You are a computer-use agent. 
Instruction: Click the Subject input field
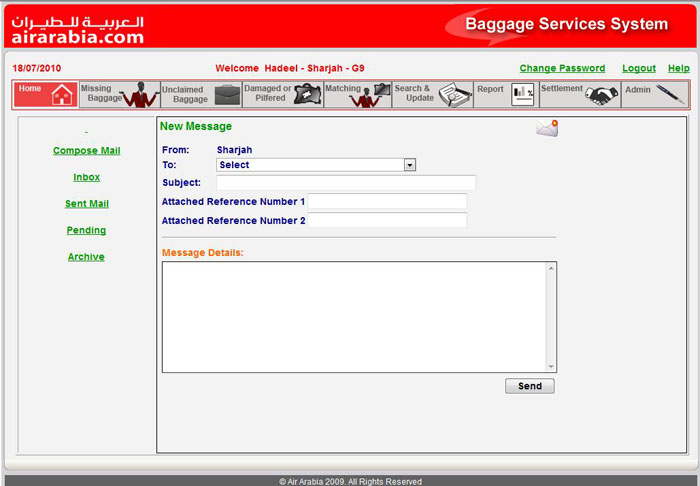coord(346,183)
